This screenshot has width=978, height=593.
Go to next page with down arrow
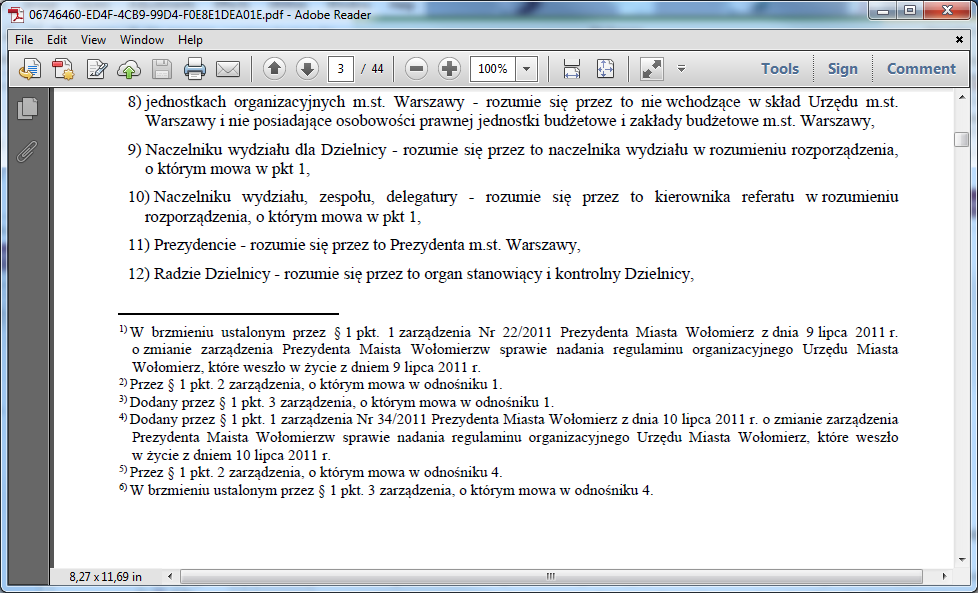307,69
